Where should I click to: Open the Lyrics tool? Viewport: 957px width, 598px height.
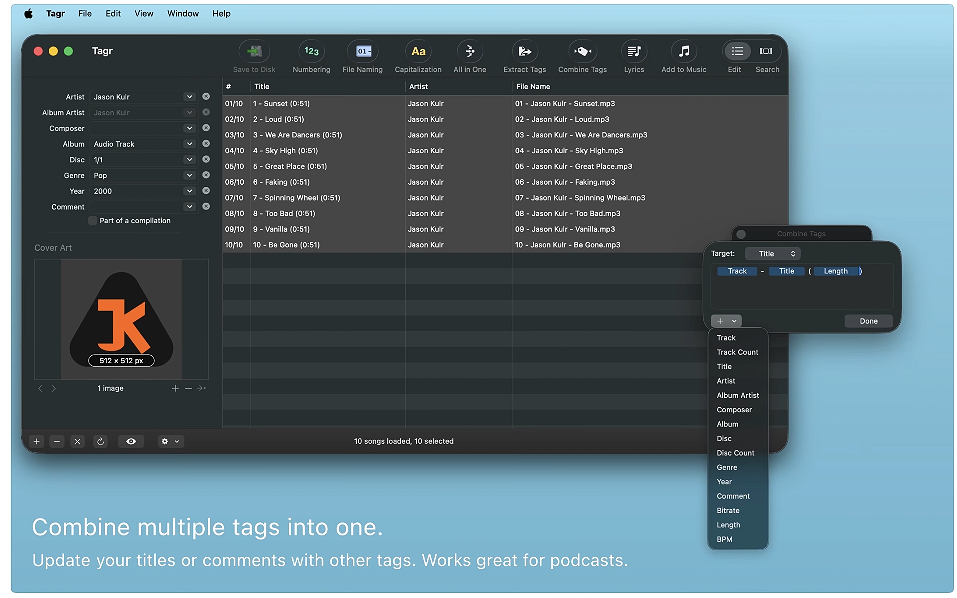pyautogui.click(x=634, y=51)
